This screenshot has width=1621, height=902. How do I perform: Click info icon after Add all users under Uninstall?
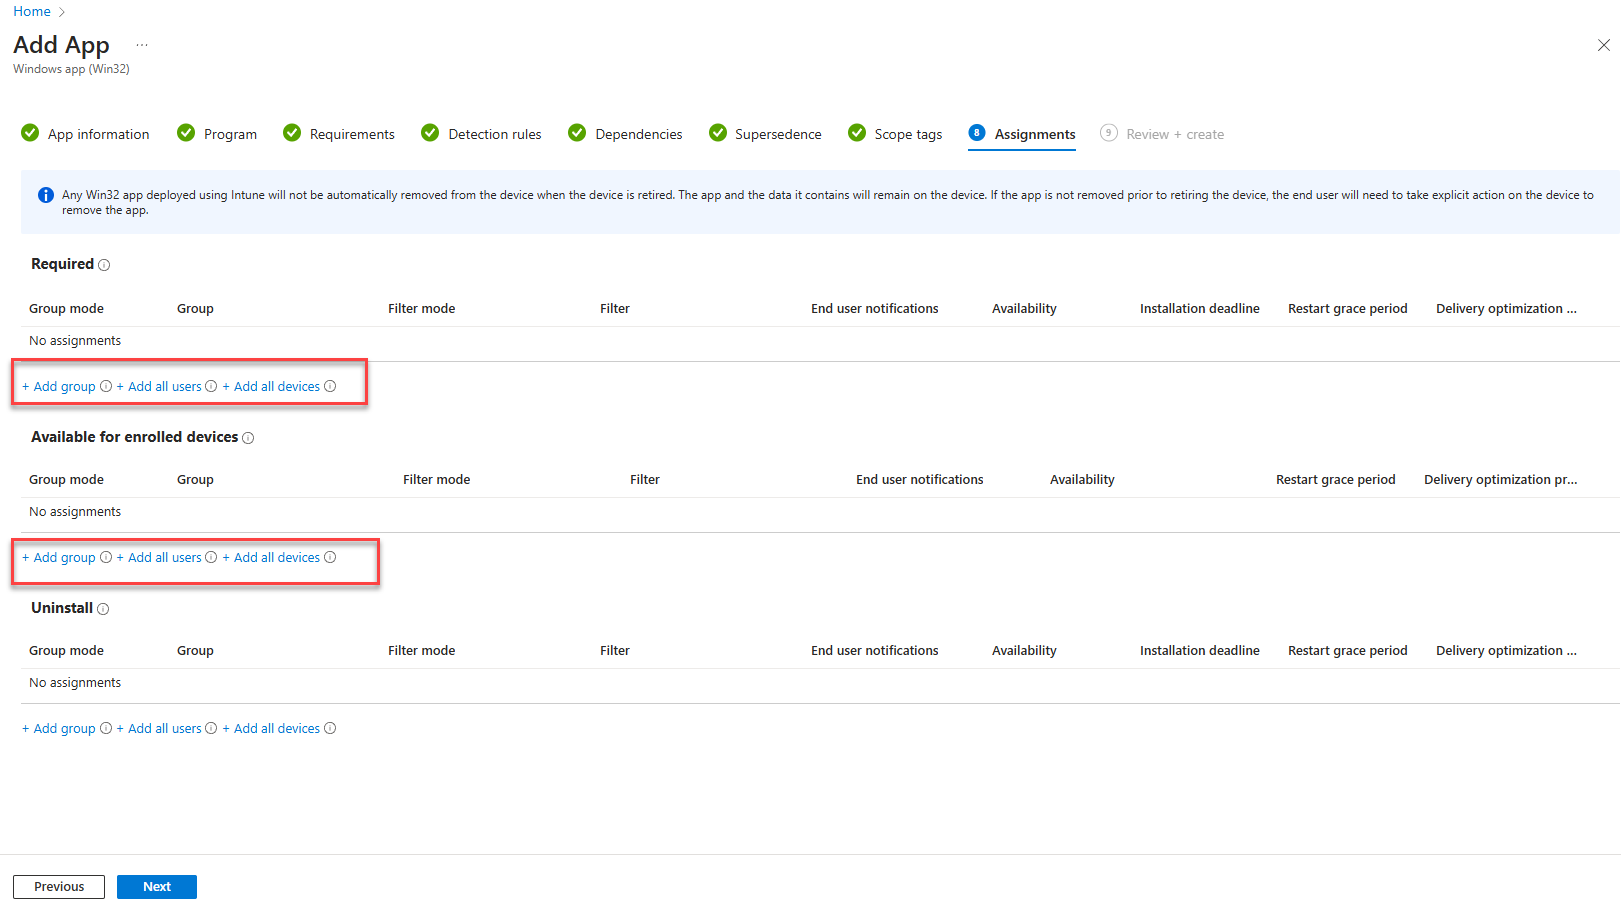point(211,728)
